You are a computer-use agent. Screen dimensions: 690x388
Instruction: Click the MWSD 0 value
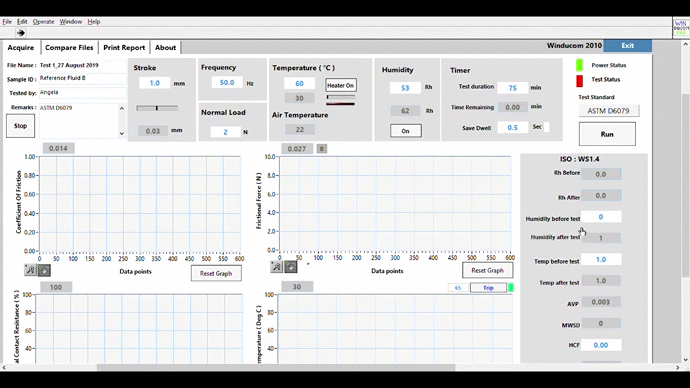point(601,323)
